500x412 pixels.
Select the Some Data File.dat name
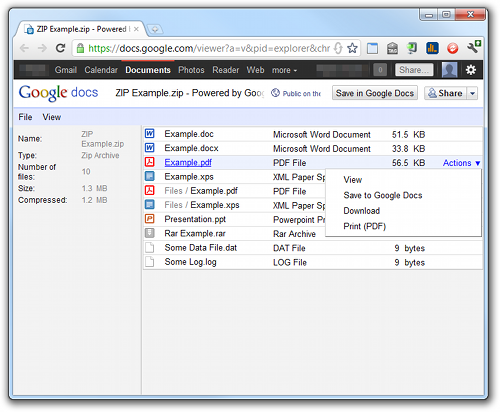click(x=201, y=248)
